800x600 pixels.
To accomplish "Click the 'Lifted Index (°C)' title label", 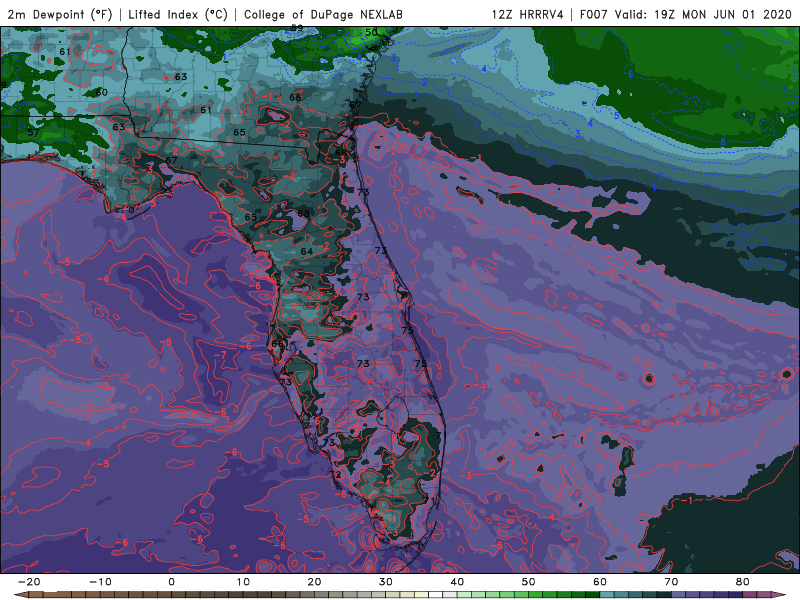I will click(x=178, y=14).
